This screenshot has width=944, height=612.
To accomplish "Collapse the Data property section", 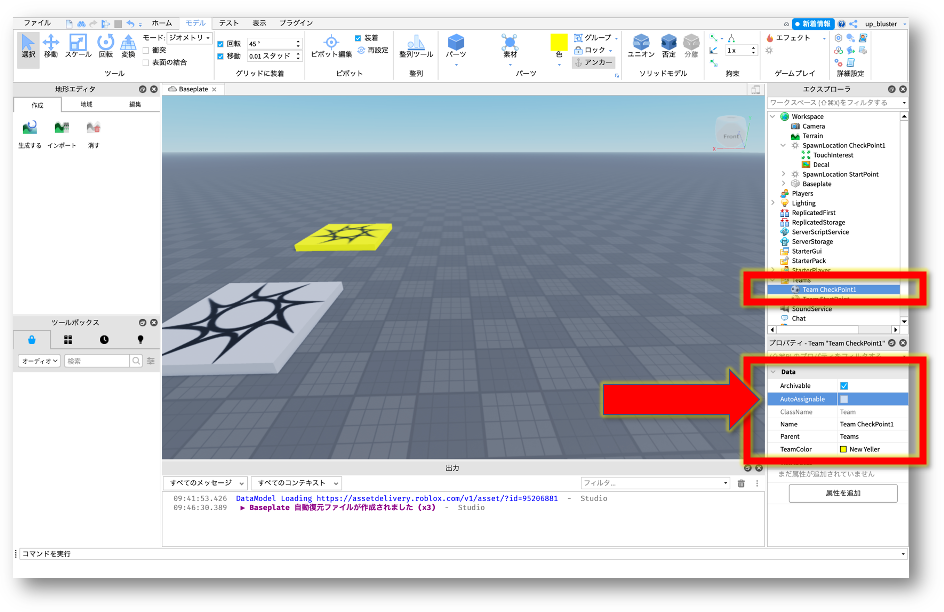I will coord(773,372).
